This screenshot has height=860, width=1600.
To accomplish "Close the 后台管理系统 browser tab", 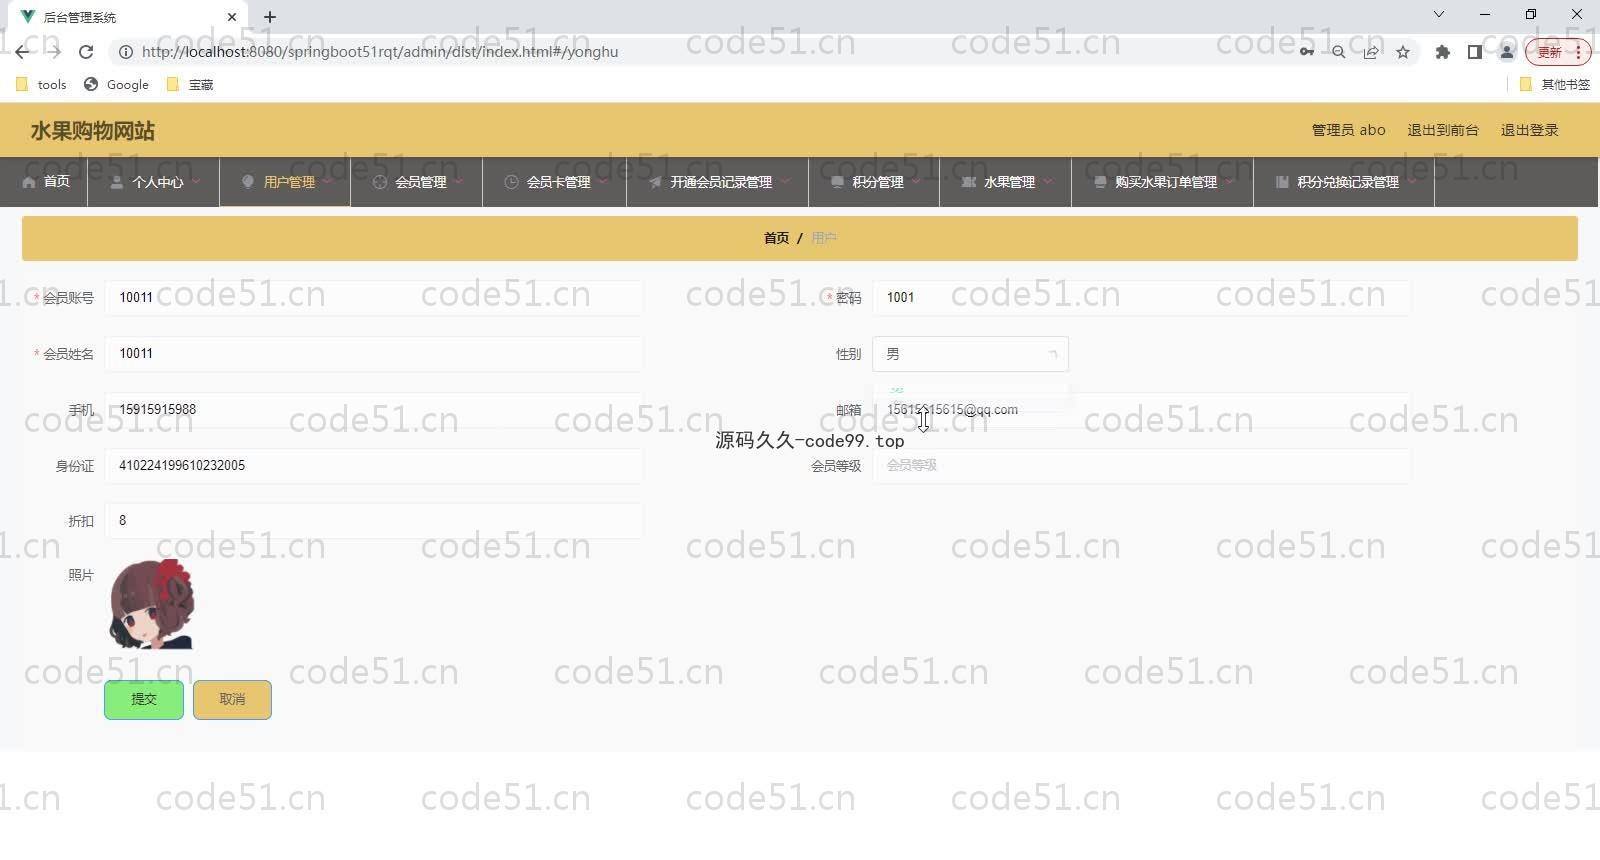I will pos(232,17).
